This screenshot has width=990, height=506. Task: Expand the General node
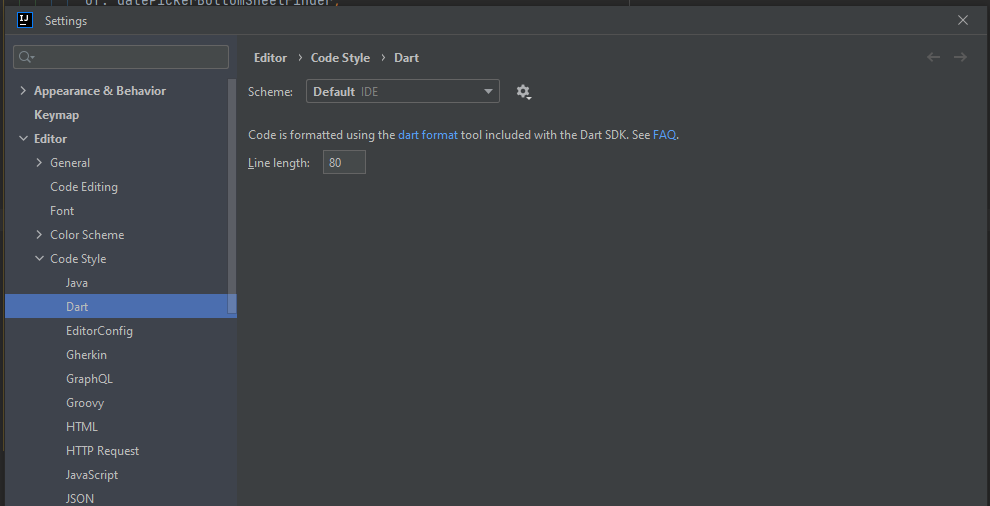(x=39, y=163)
